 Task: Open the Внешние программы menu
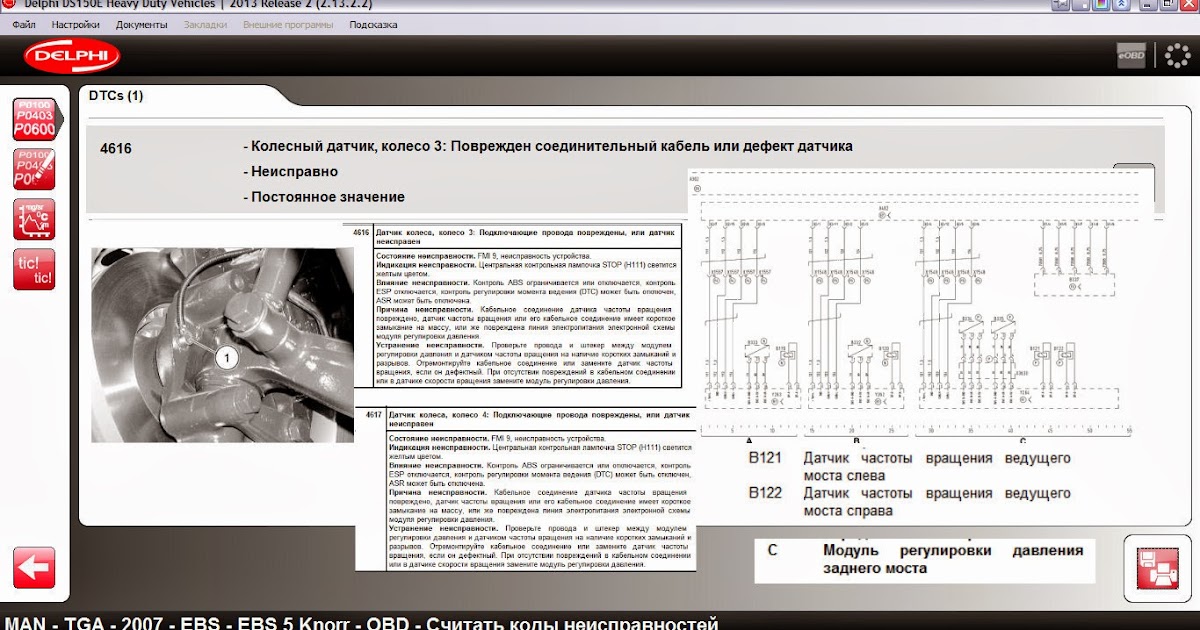click(288, 24)
